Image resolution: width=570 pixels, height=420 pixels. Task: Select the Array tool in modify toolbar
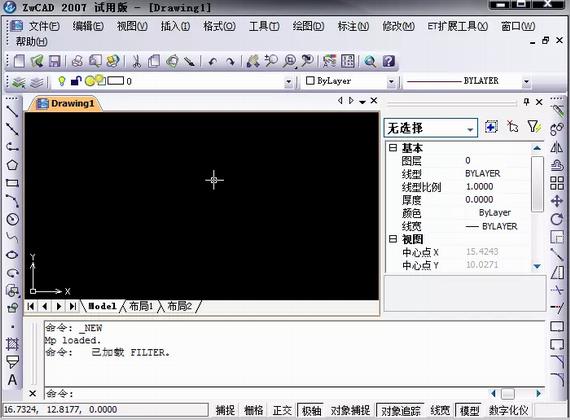coord(557,183)
